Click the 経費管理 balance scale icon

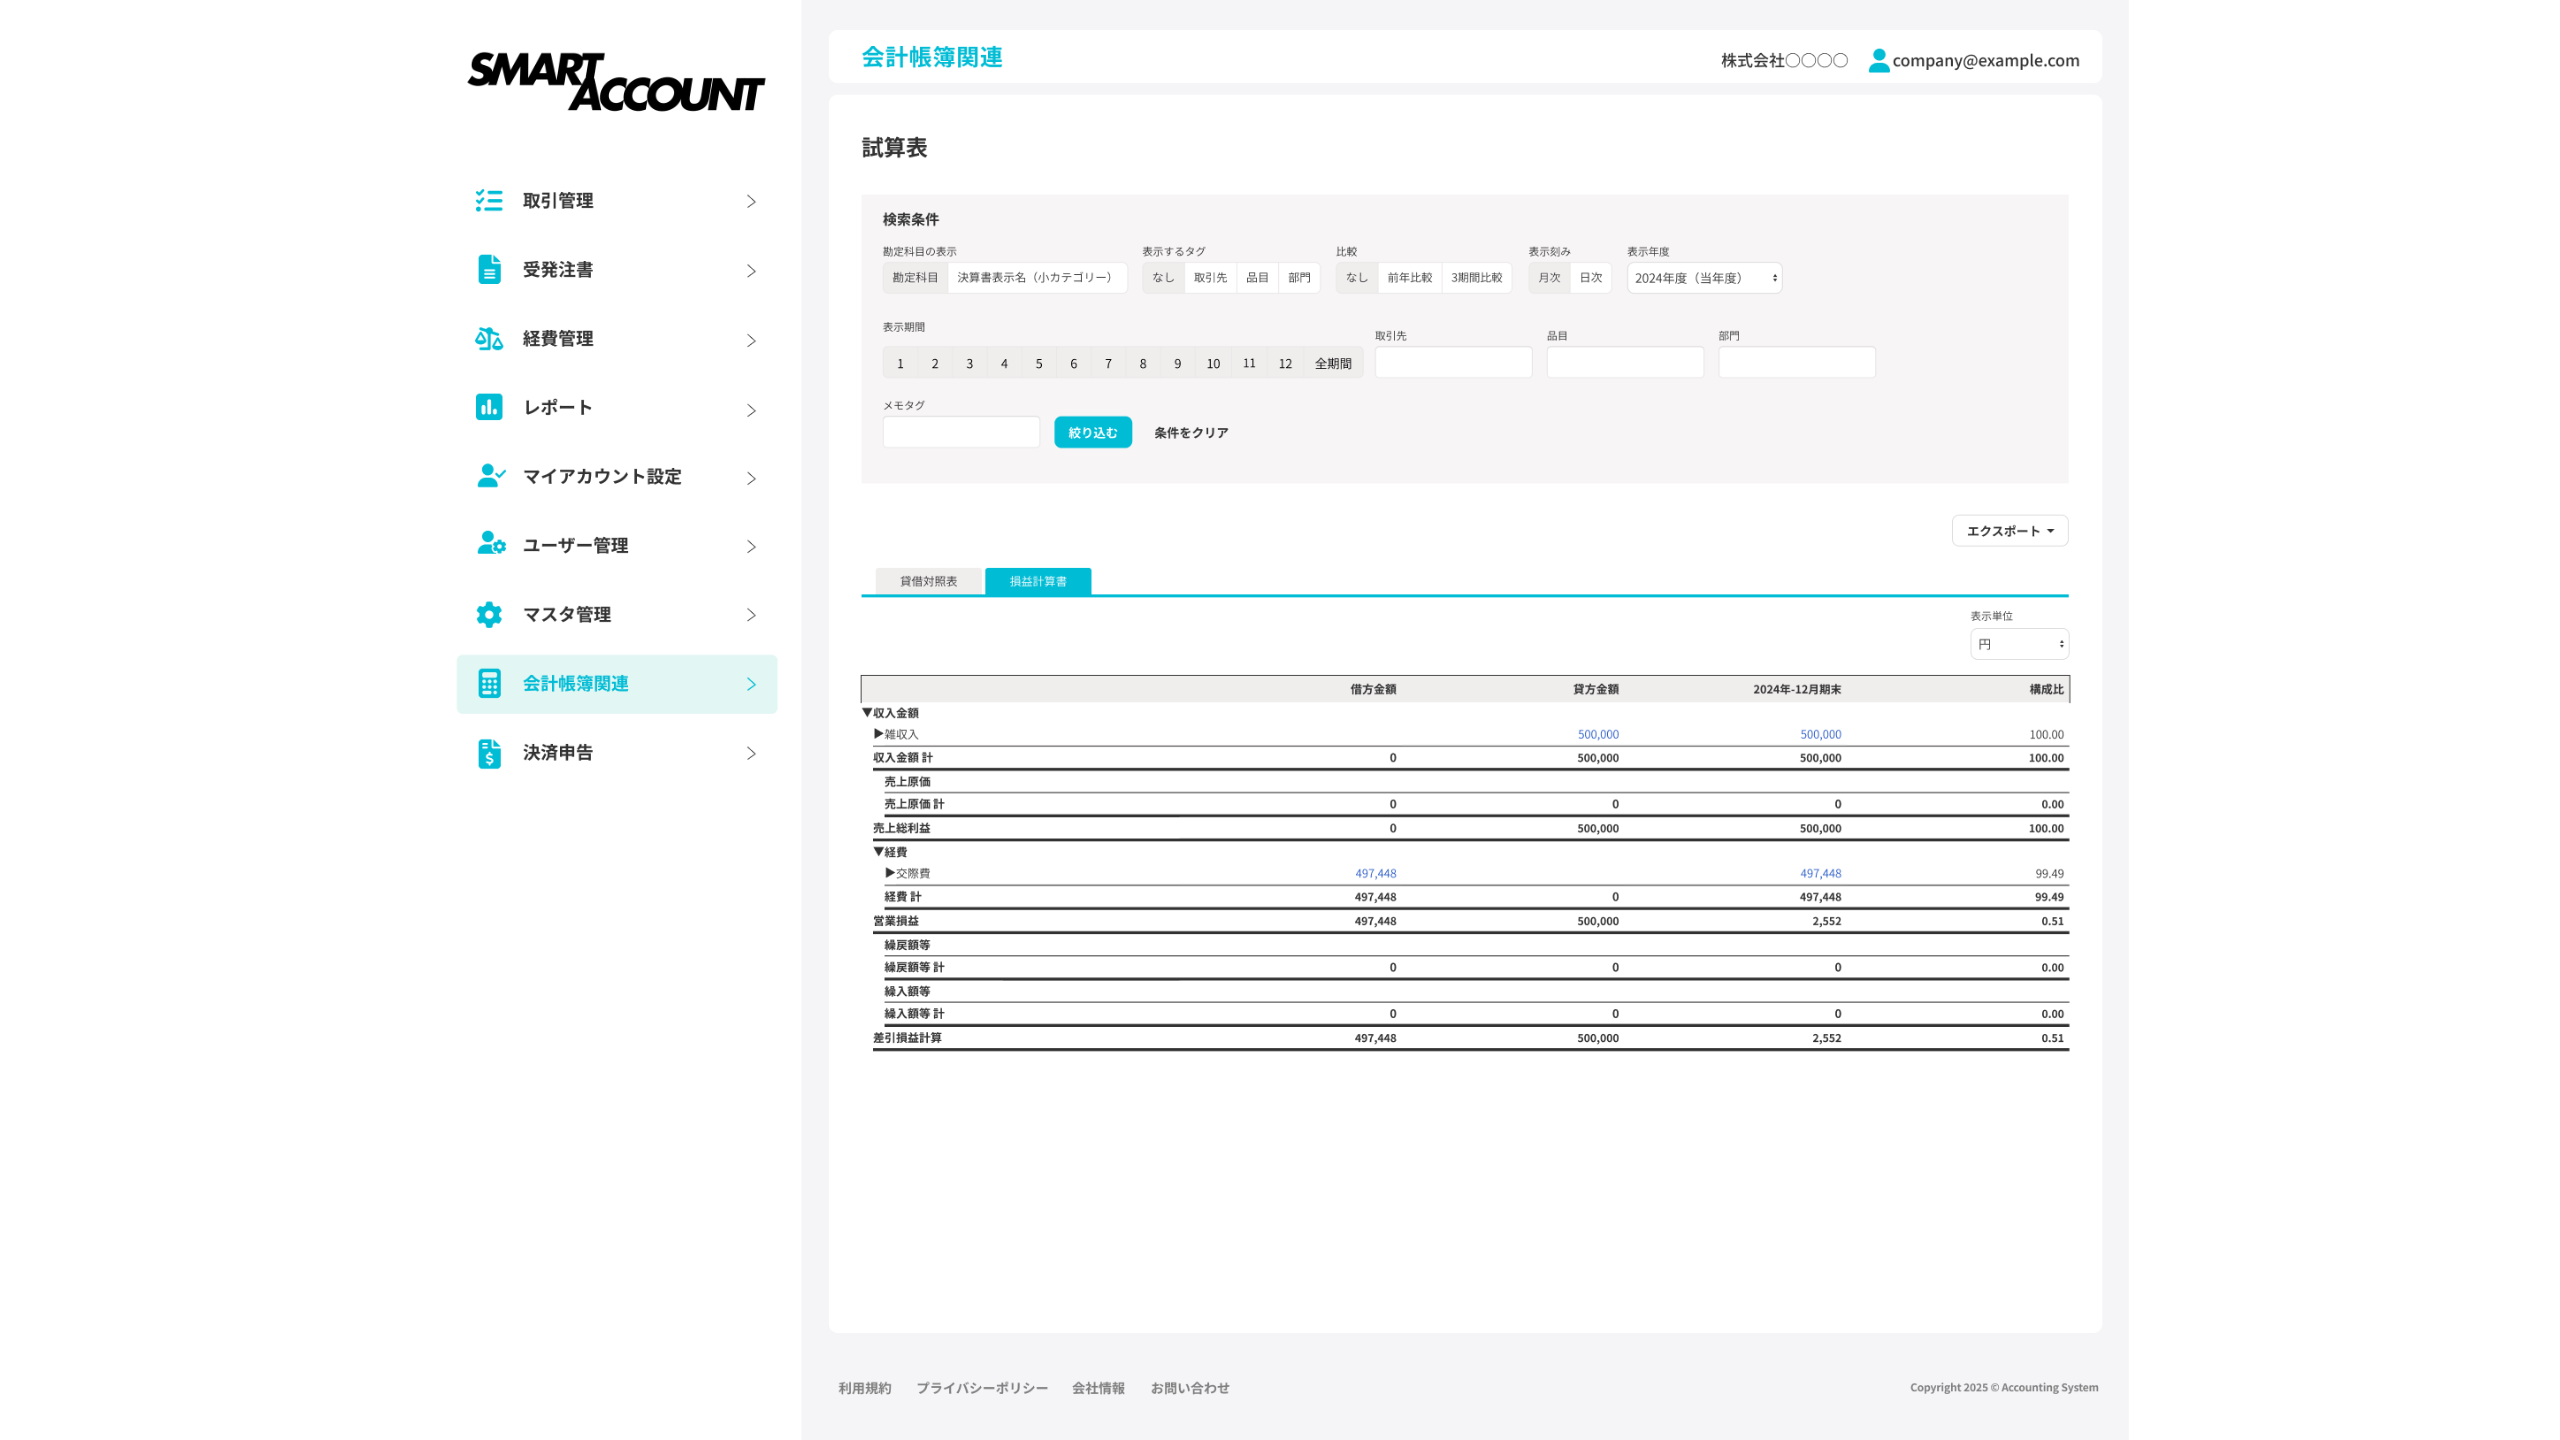489,339
